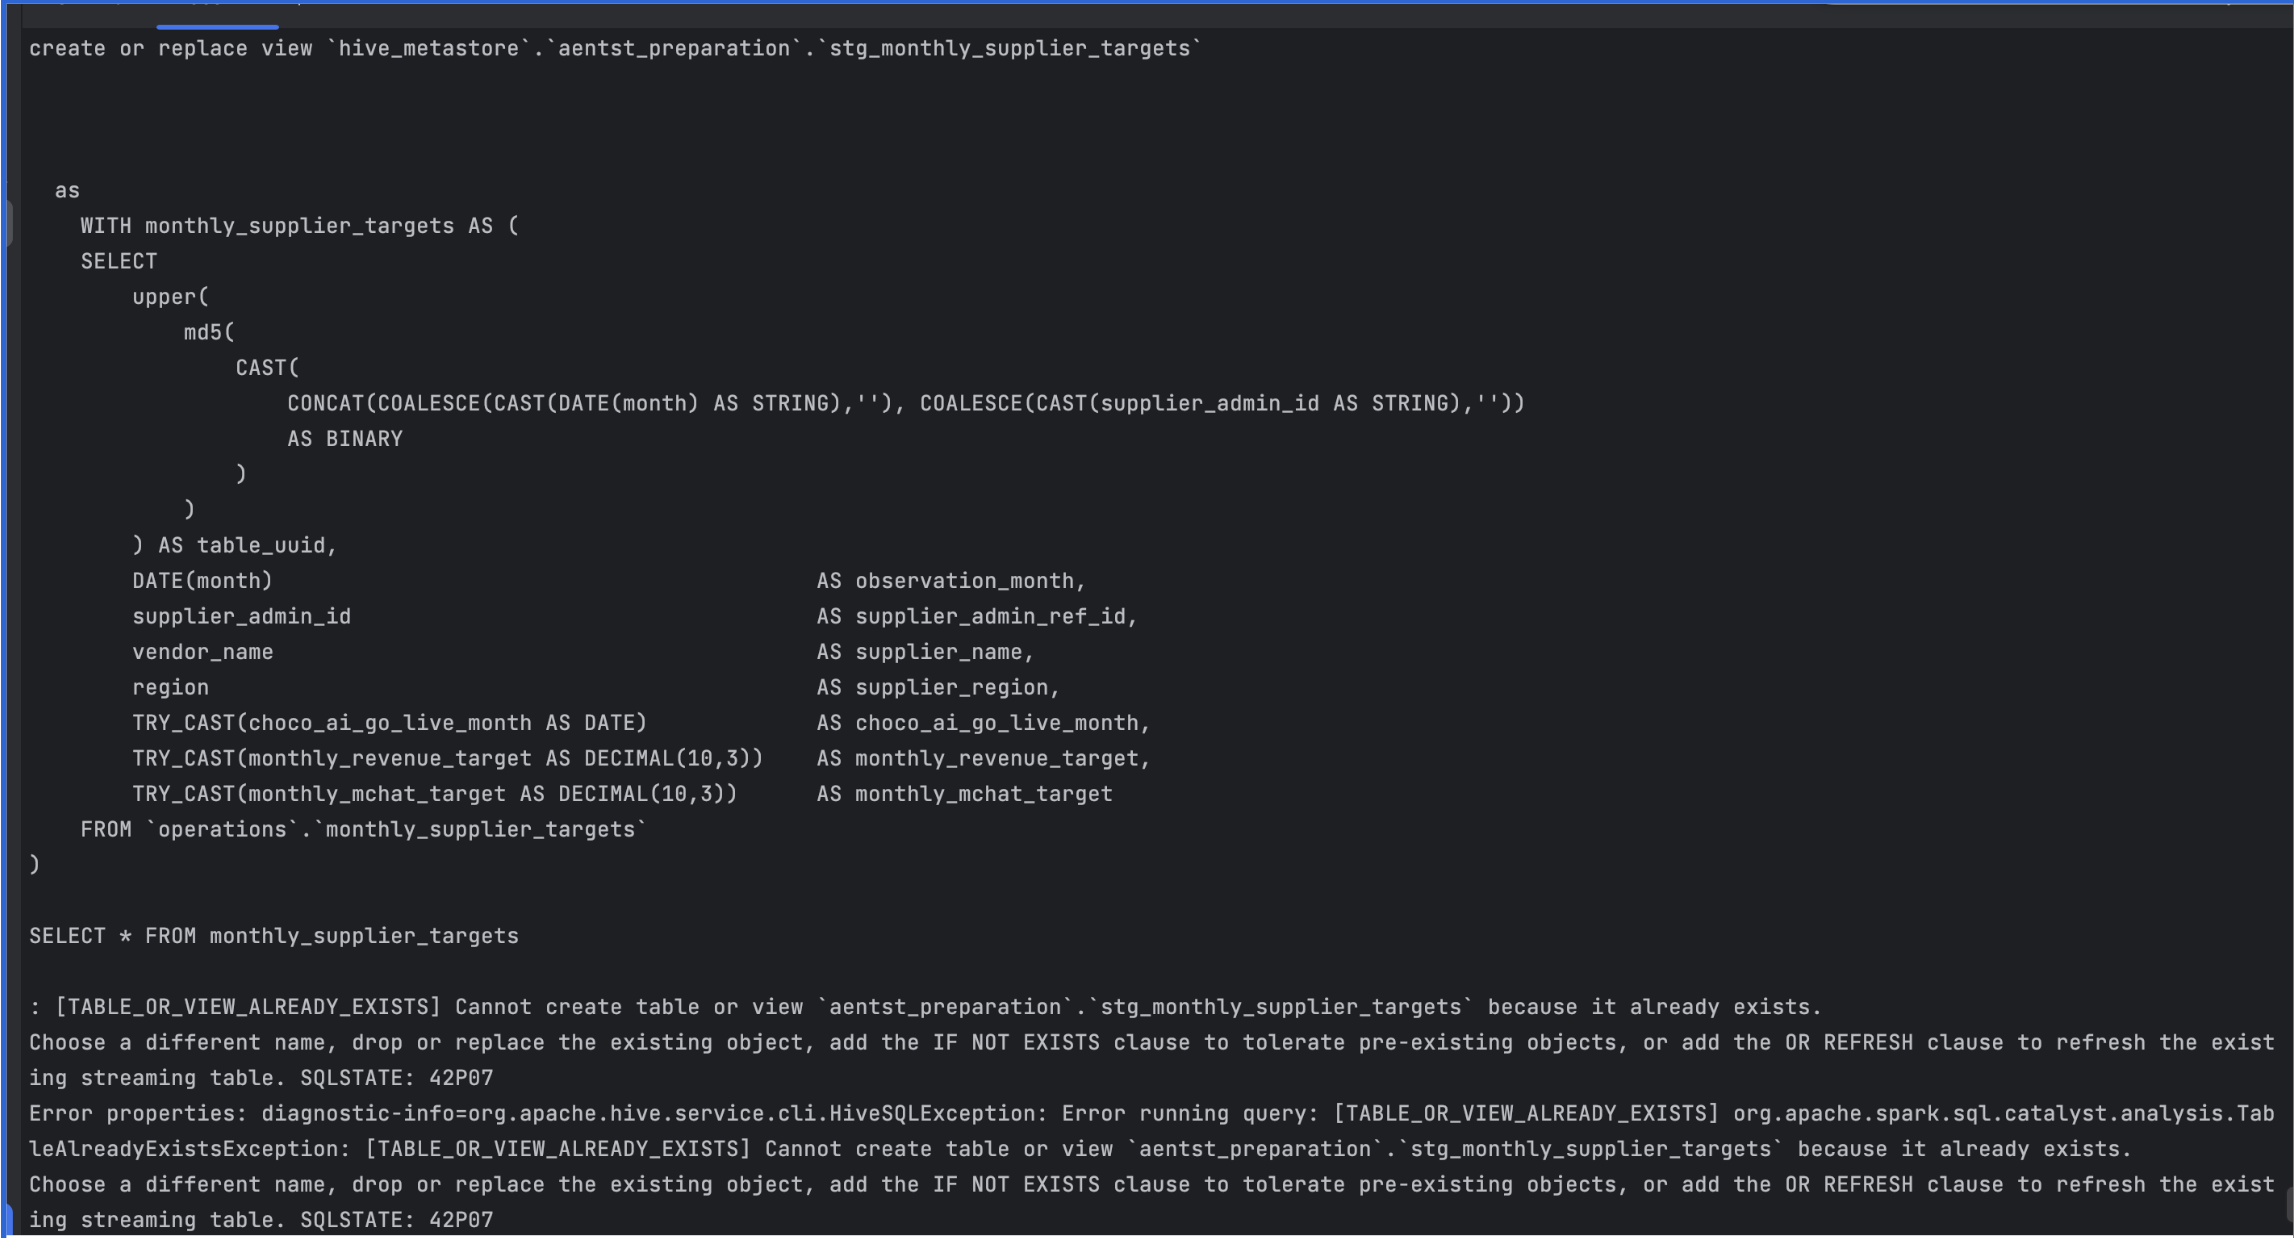2294x1238 pixels.
Task: Click the monthly_revenue_target DECIMAL cast
Action: [446, 758]
